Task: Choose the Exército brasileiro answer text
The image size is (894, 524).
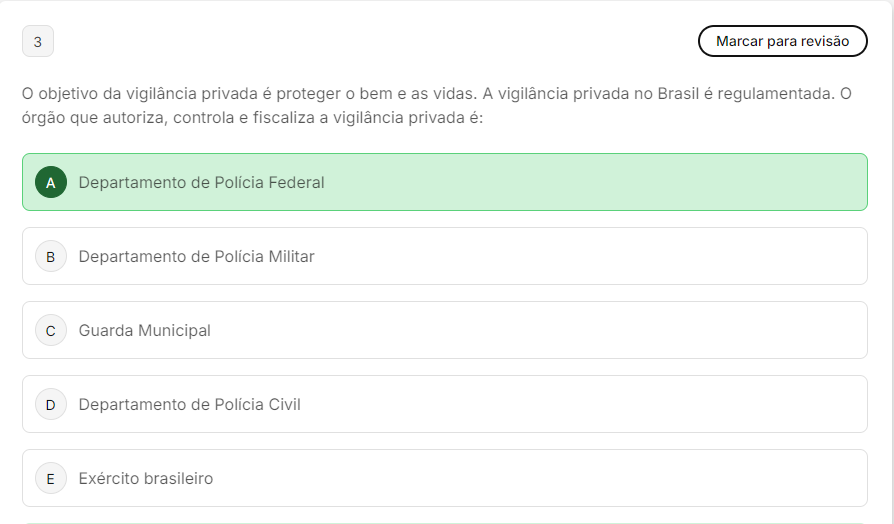Action: pos(146,478)
